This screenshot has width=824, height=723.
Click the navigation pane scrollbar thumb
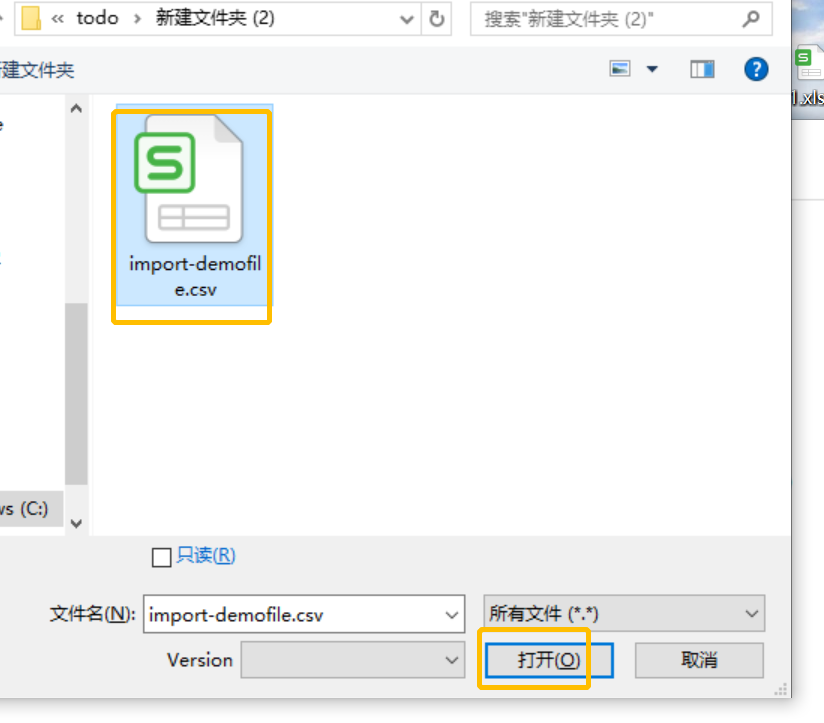coord(76,394)
